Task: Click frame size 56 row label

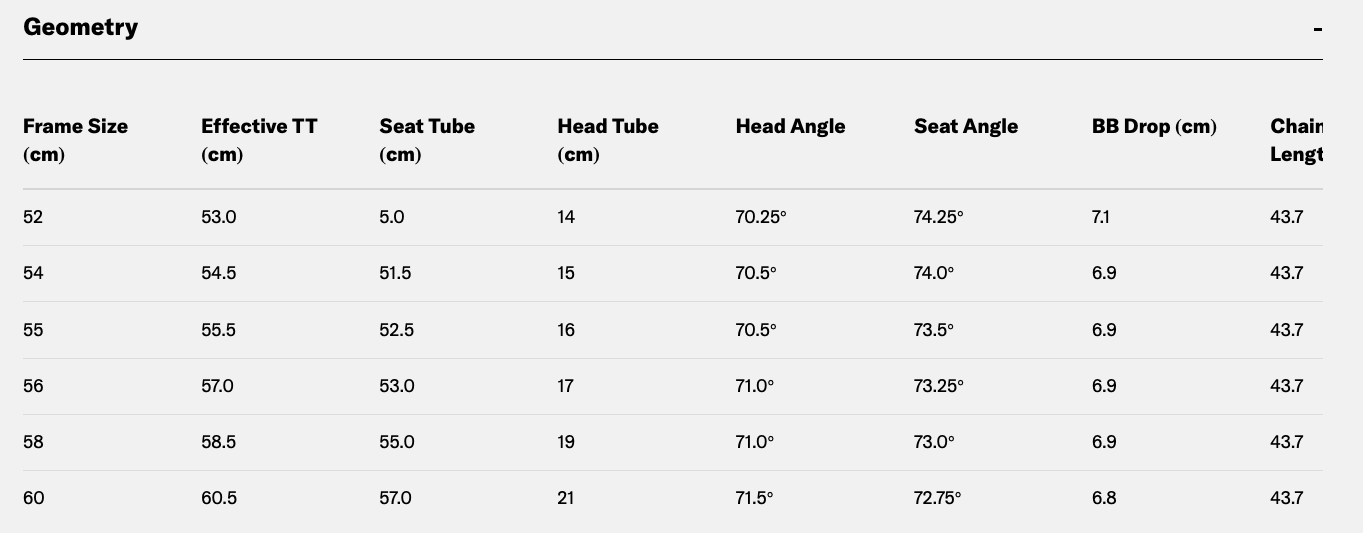Action: (33, 386)
